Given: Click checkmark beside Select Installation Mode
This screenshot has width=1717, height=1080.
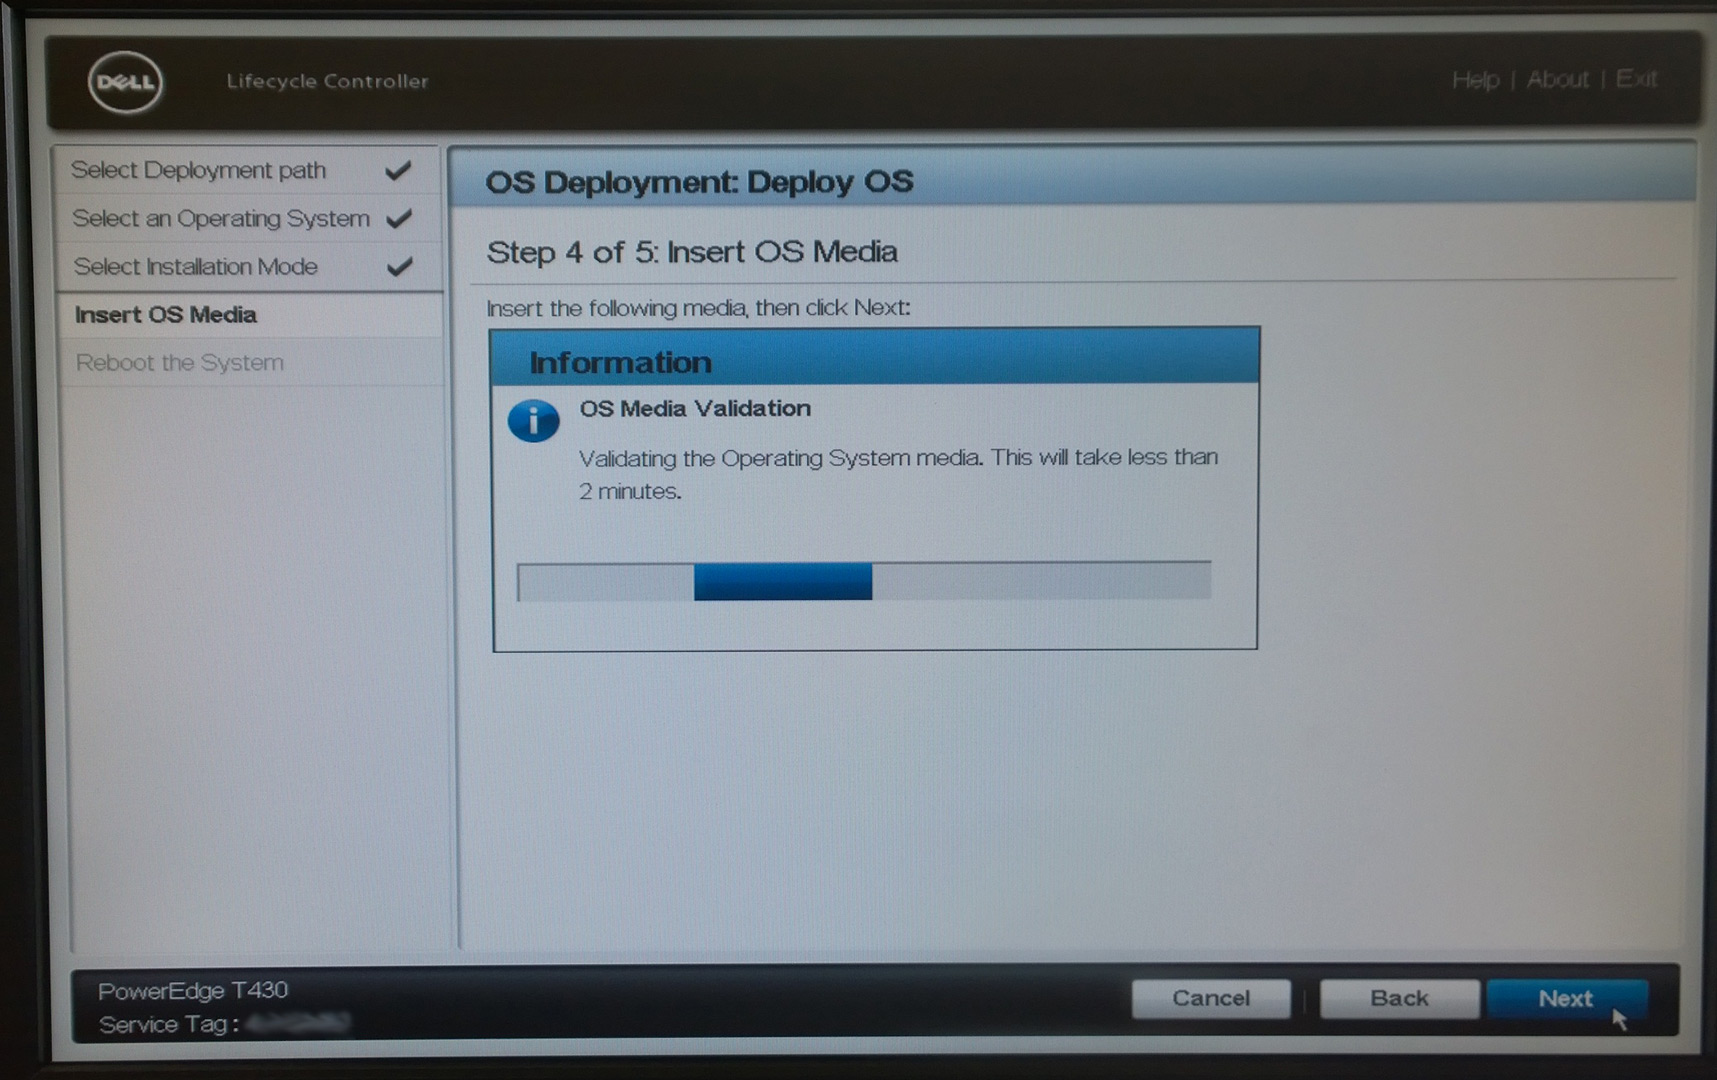Looking at the screenshot, I should click(x=400, y=267).
